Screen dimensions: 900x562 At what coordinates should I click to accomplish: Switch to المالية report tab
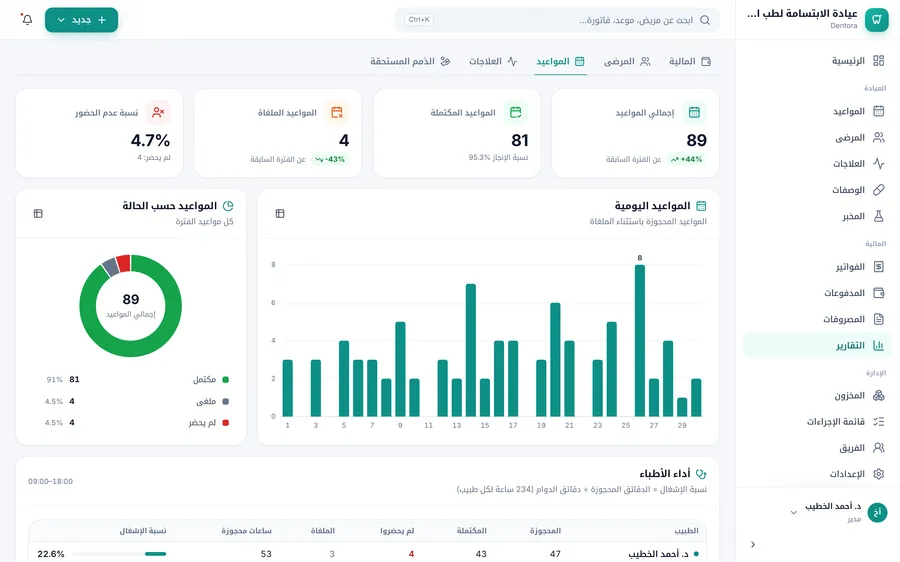[x=690, y=61]
